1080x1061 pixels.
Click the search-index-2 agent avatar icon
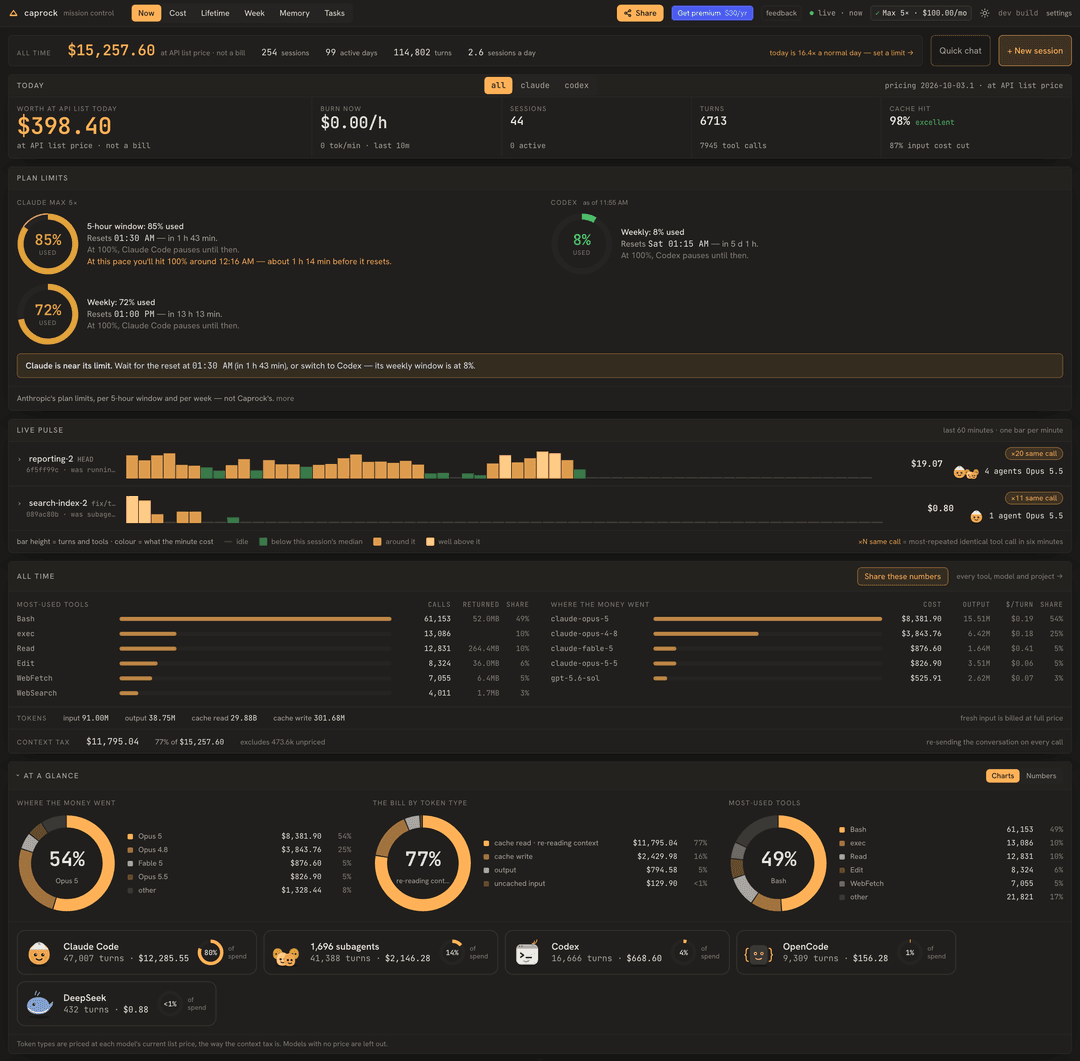point(976,516)
